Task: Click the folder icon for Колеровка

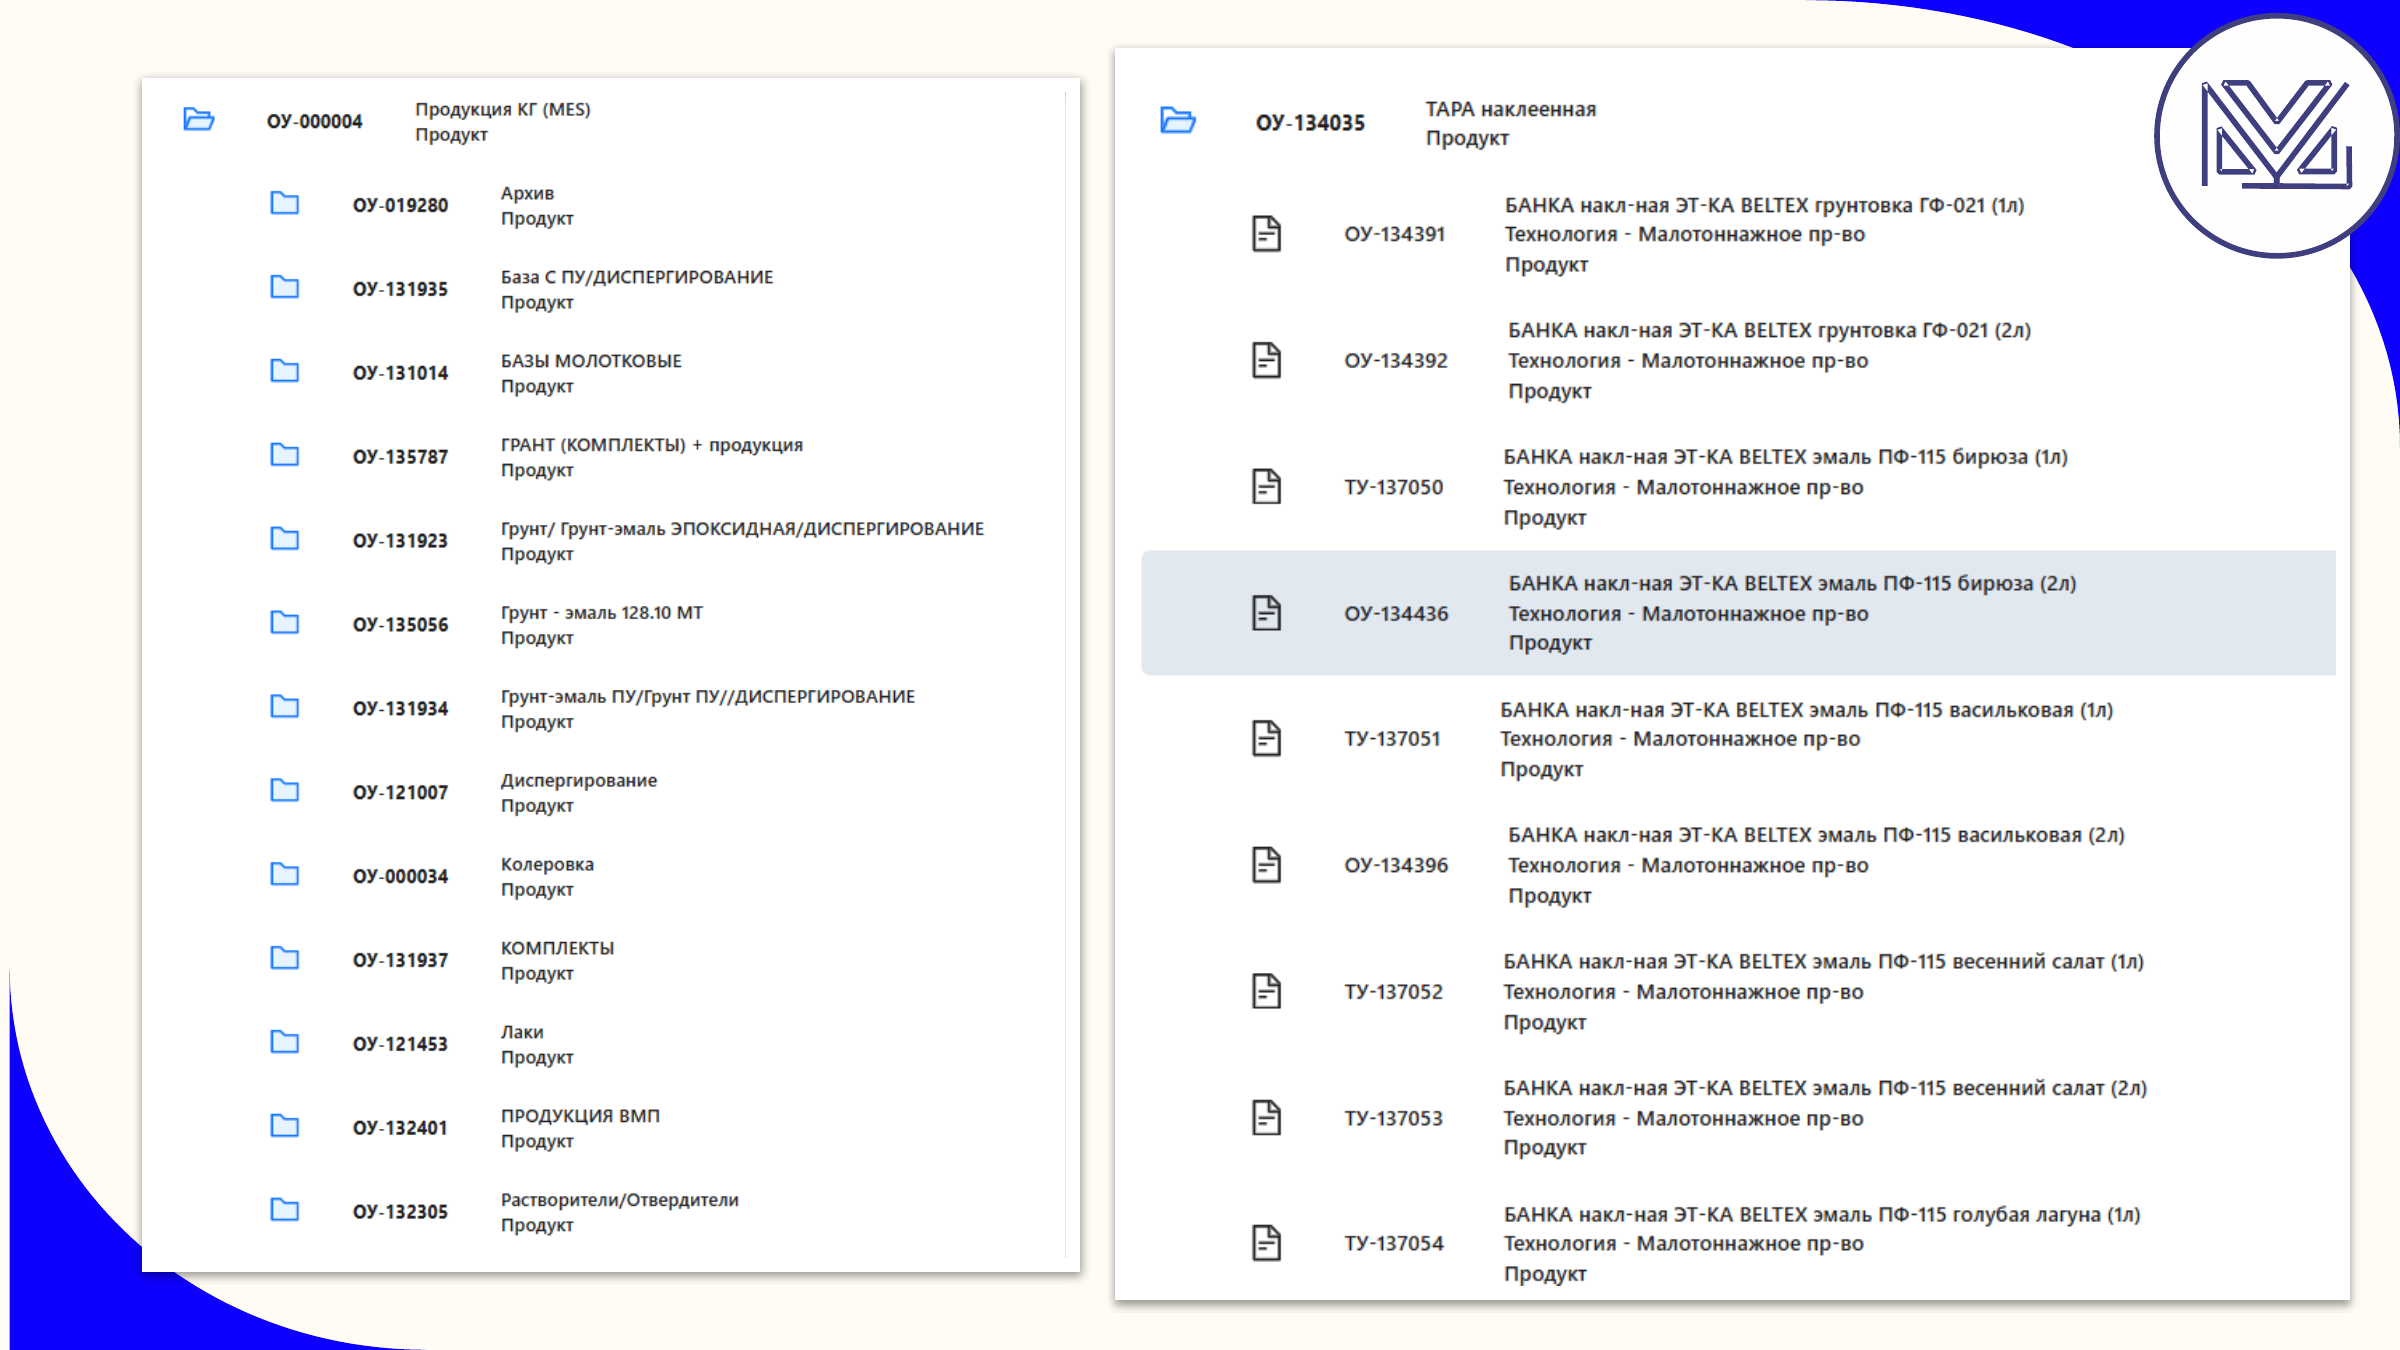Action: coord(285,875)
